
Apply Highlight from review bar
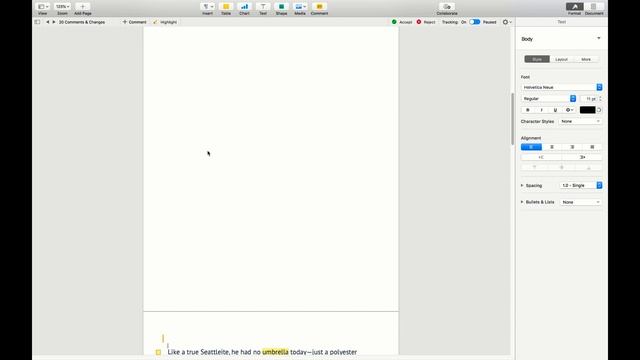(x=165, y=22)
